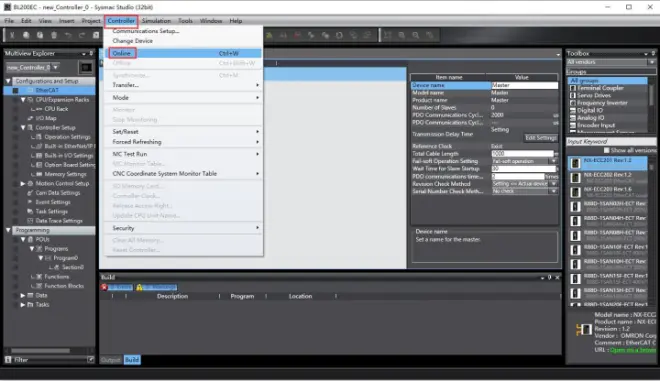Image resolution: width=660 pixels, height=381 pixels.
Task: Click the Filter icon in Multiview Explorer
Action: pyautogui.click(x=8, y=360)
